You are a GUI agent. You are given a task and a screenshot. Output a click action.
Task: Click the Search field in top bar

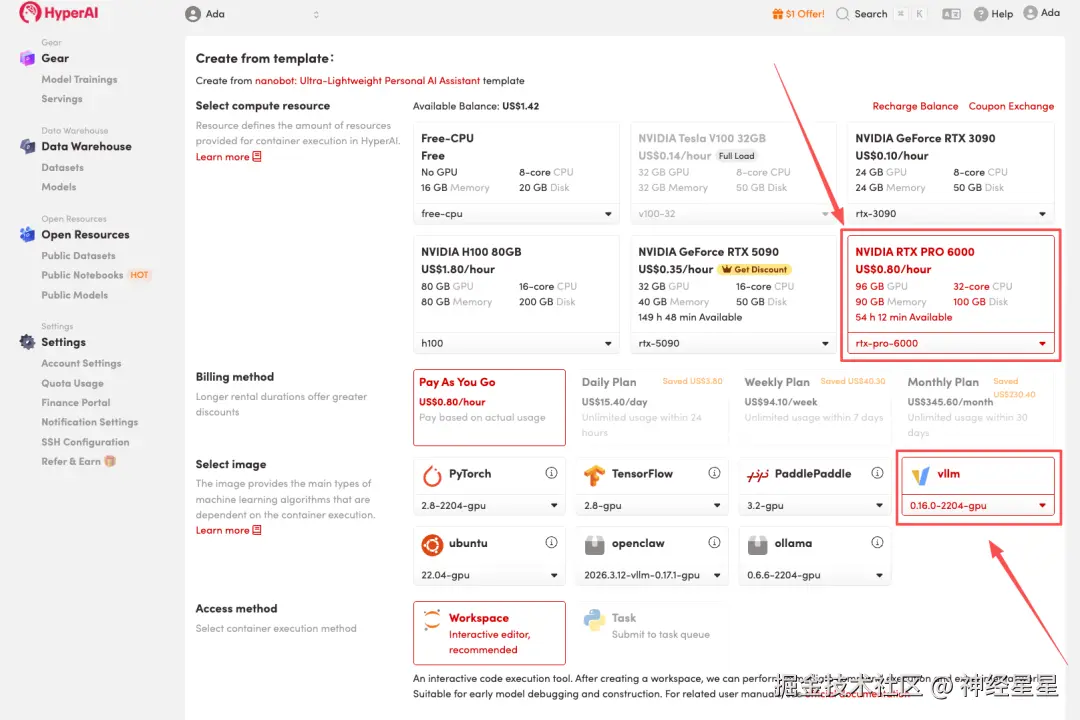coord(880,14)
